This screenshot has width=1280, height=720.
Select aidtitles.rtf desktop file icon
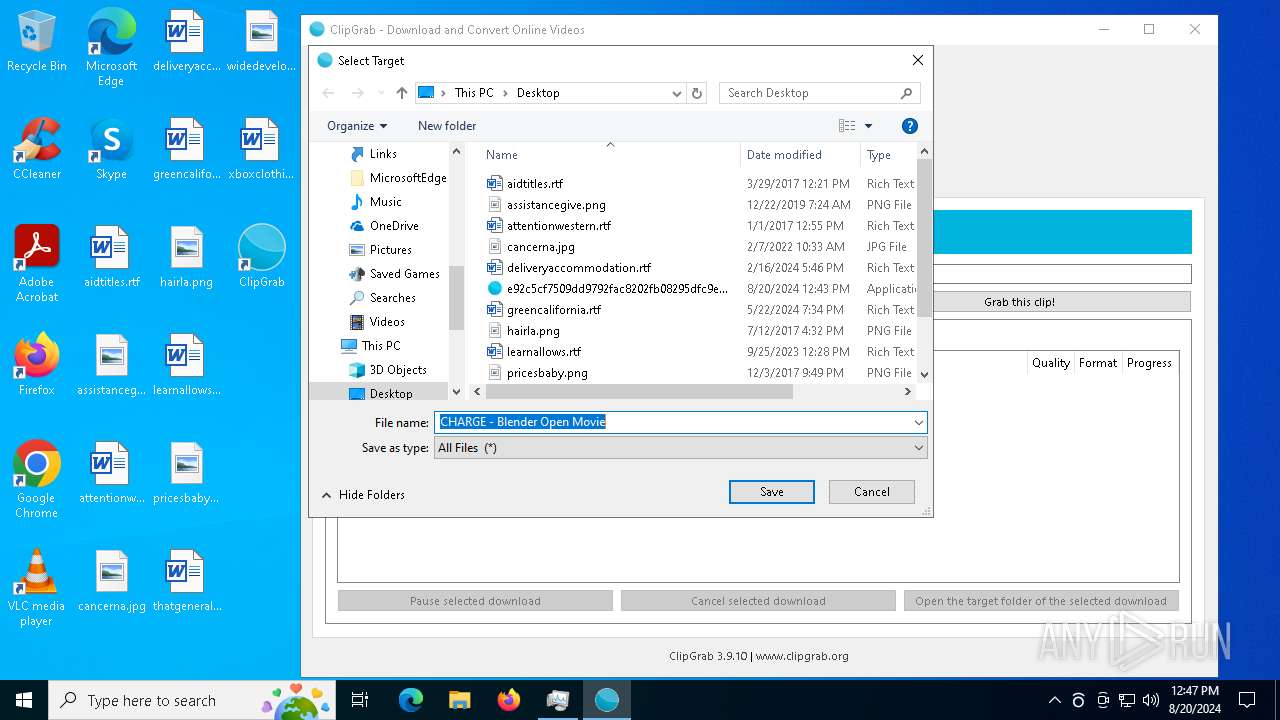(111, 257)
